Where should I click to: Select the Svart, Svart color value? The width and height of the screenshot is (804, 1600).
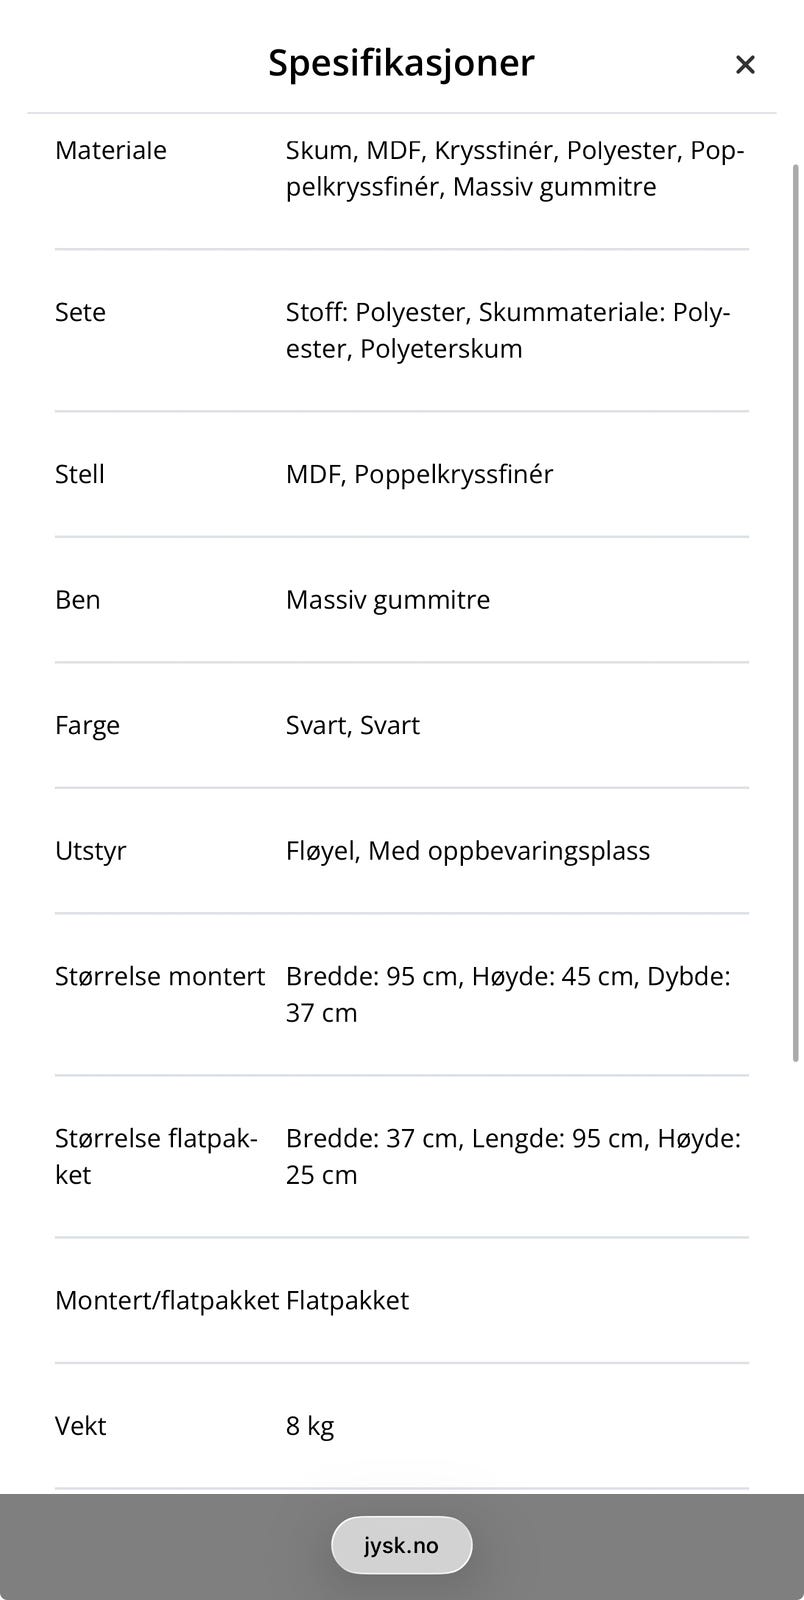352,725
